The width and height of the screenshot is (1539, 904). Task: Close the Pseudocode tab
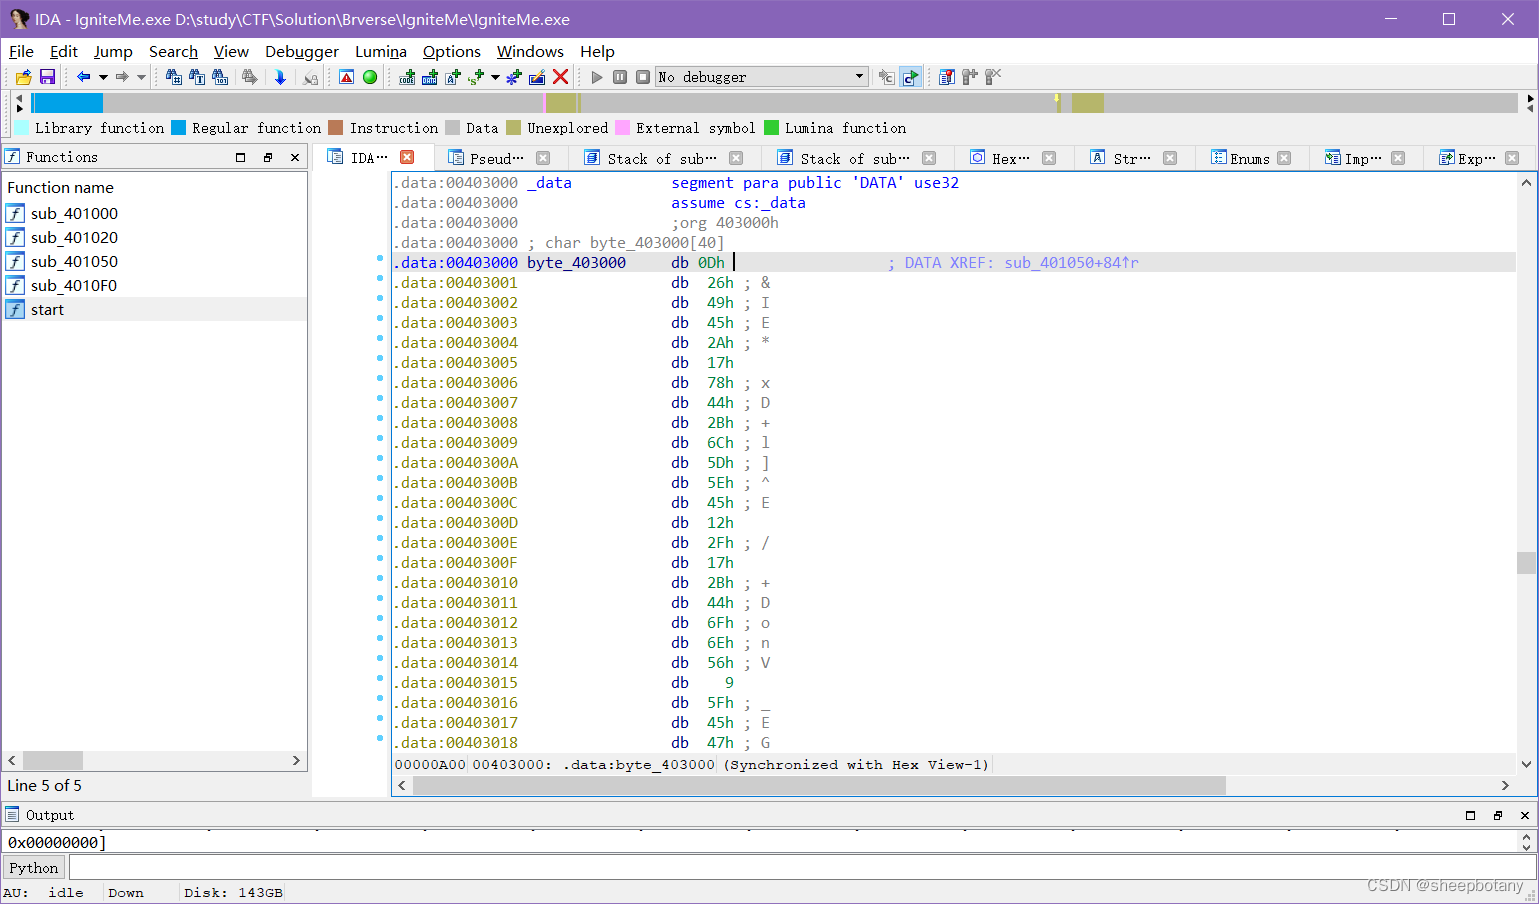point(543,158)
